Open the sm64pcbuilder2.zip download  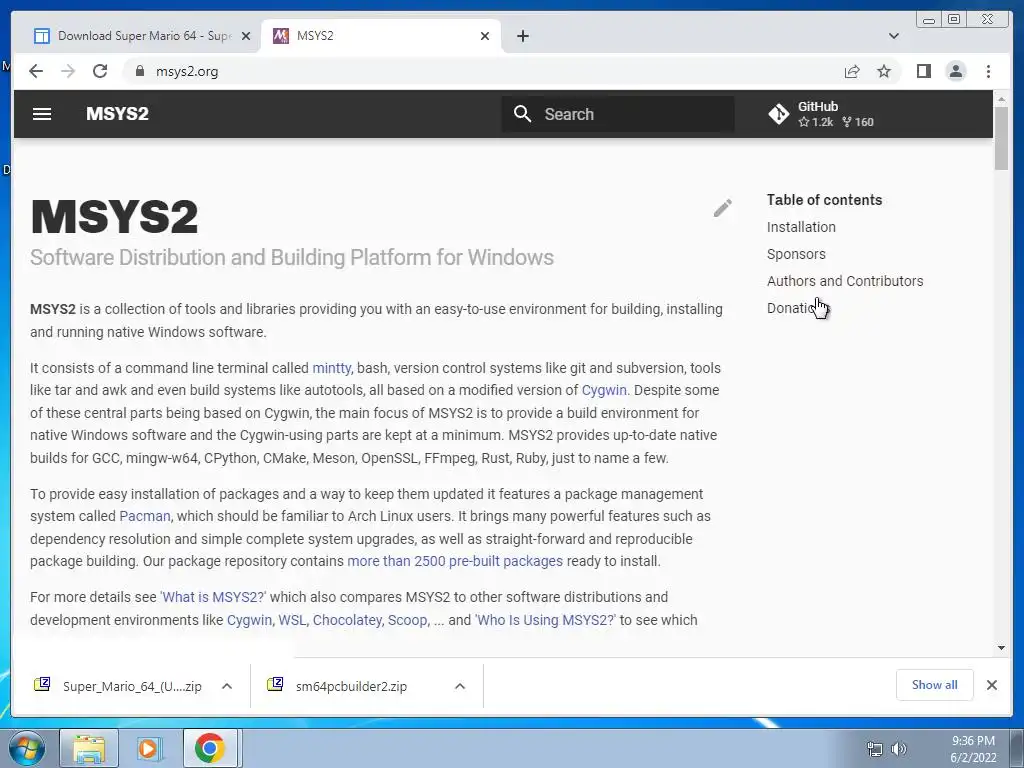(x=351, y=686)
